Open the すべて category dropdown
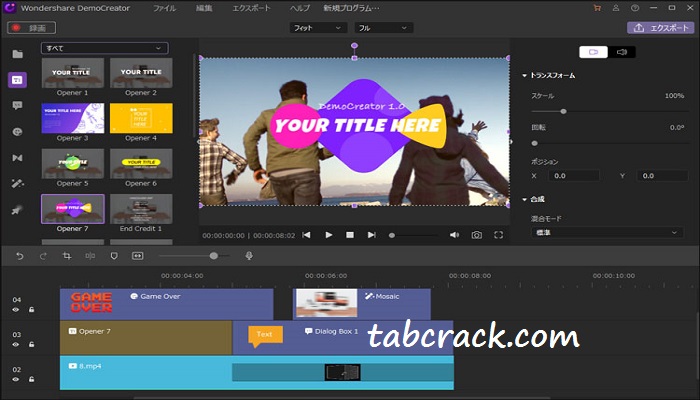700x400 pixels. click(x=104, y=48)
